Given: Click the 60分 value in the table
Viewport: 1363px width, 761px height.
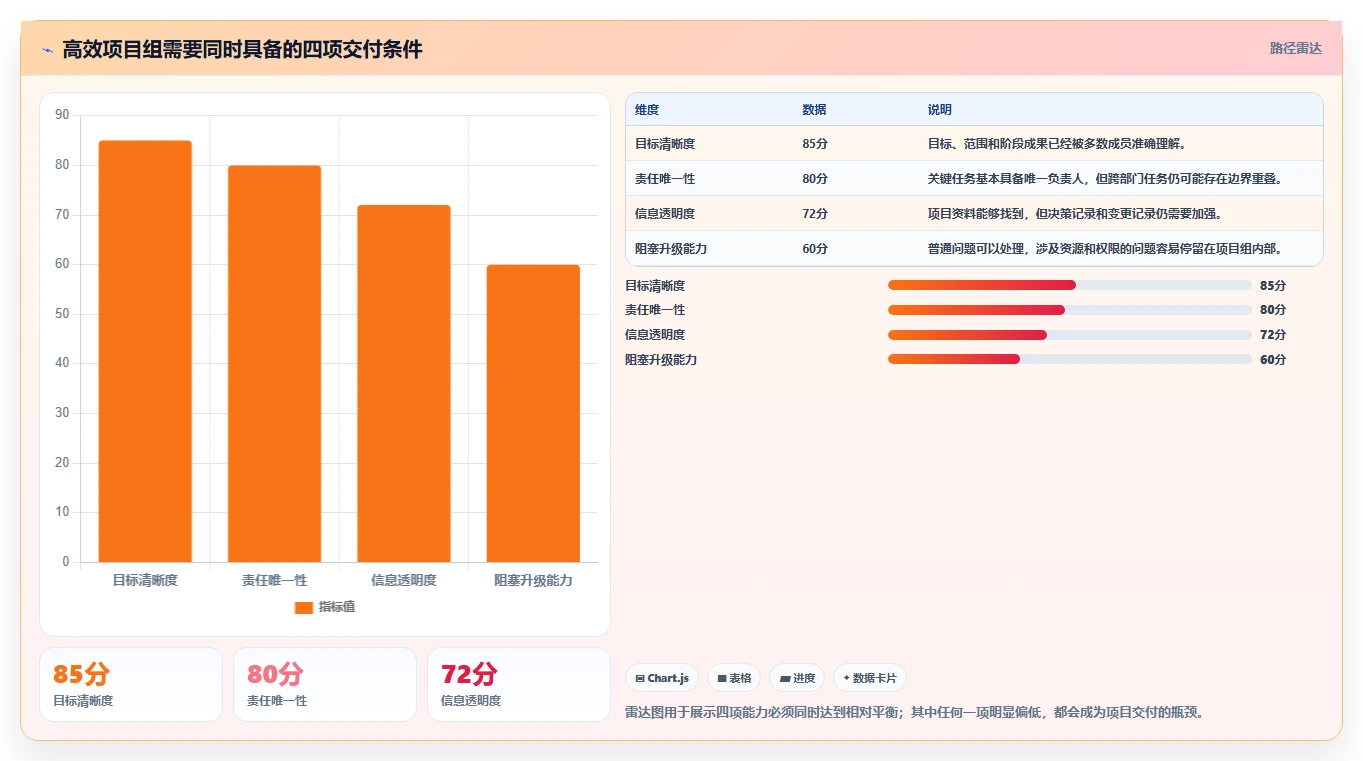Looking at the screenshot, I should 815,249.
